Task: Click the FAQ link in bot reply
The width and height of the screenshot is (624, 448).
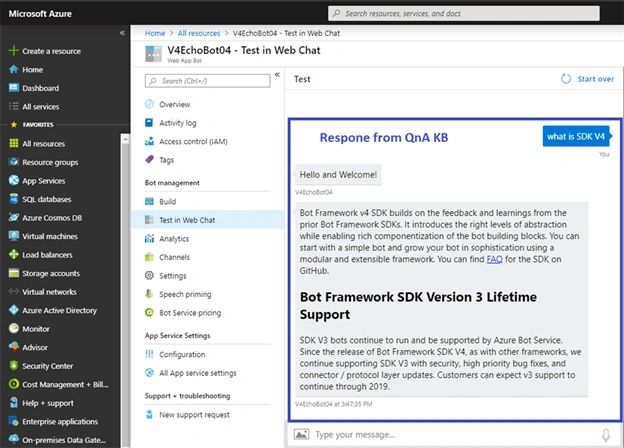Action: 494,259
